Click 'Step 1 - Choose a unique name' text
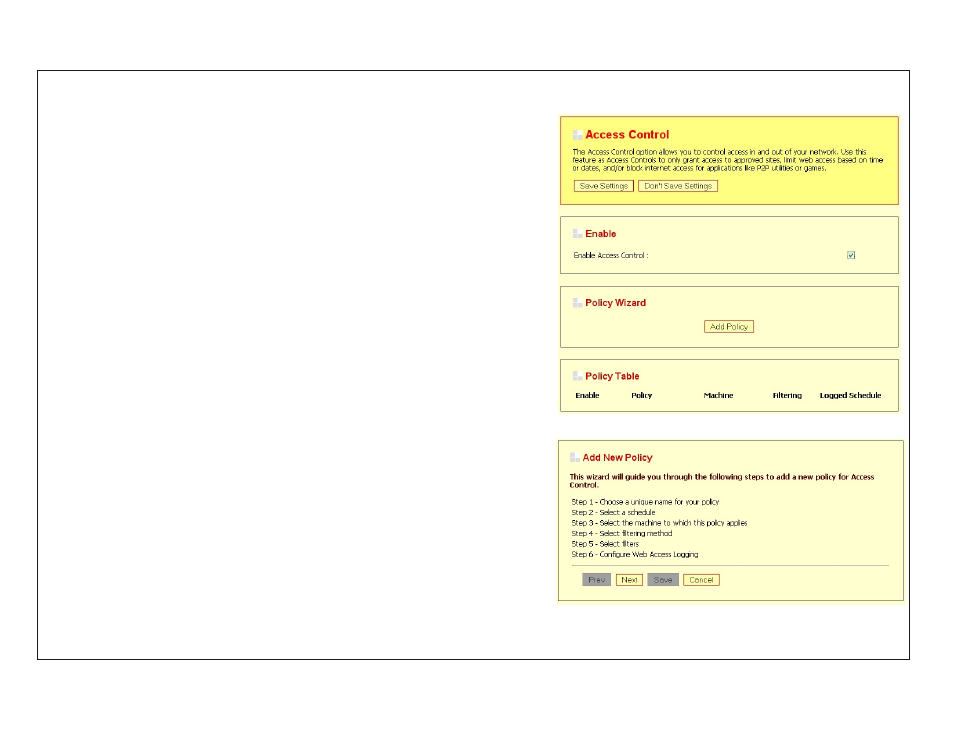 pos(645,502)
